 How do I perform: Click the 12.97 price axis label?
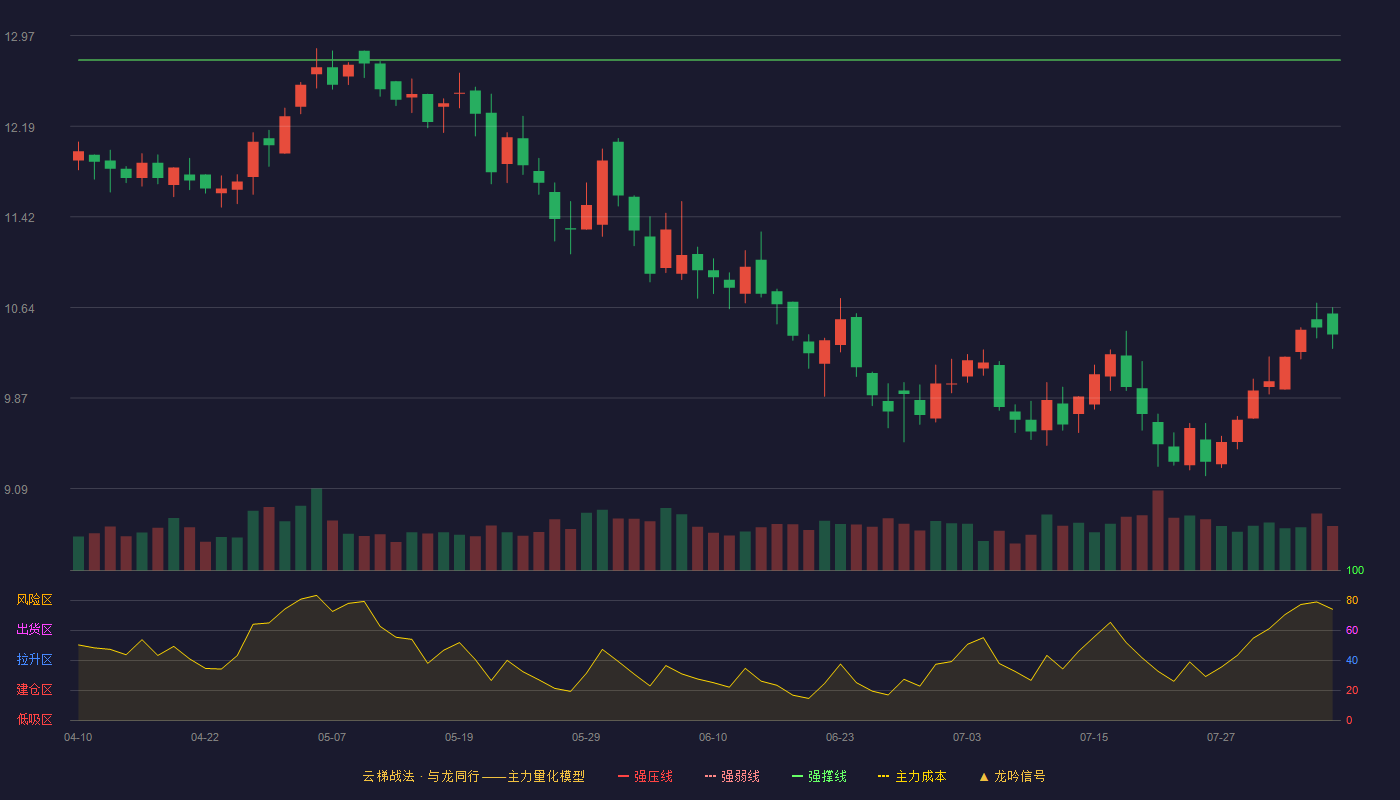[19, 37]
